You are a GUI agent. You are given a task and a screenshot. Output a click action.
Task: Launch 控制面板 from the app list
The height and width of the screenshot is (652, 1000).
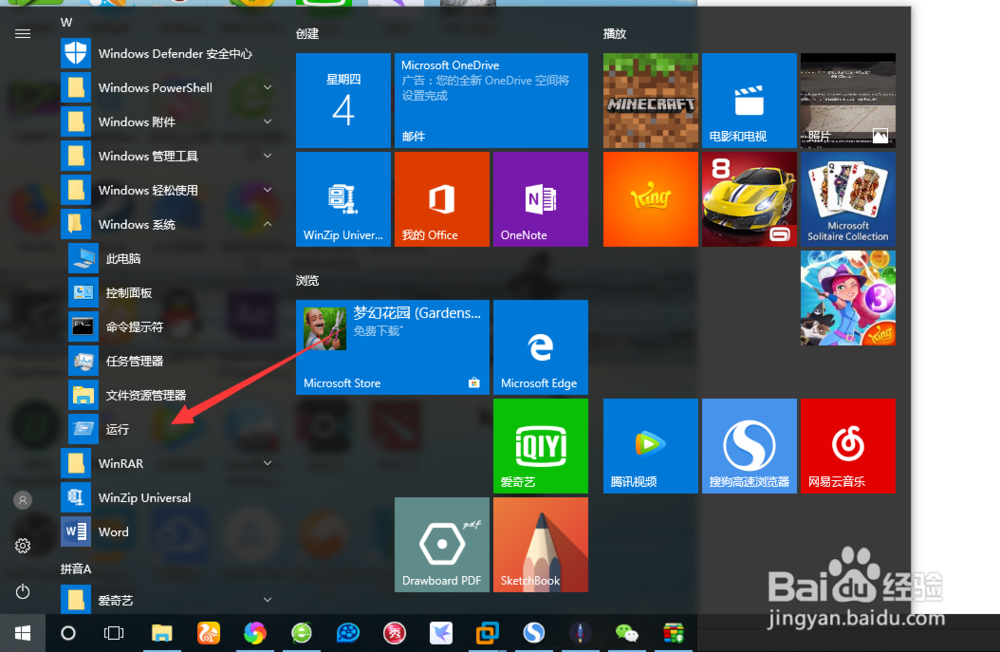pyautogui.click(x=173, y=293)
